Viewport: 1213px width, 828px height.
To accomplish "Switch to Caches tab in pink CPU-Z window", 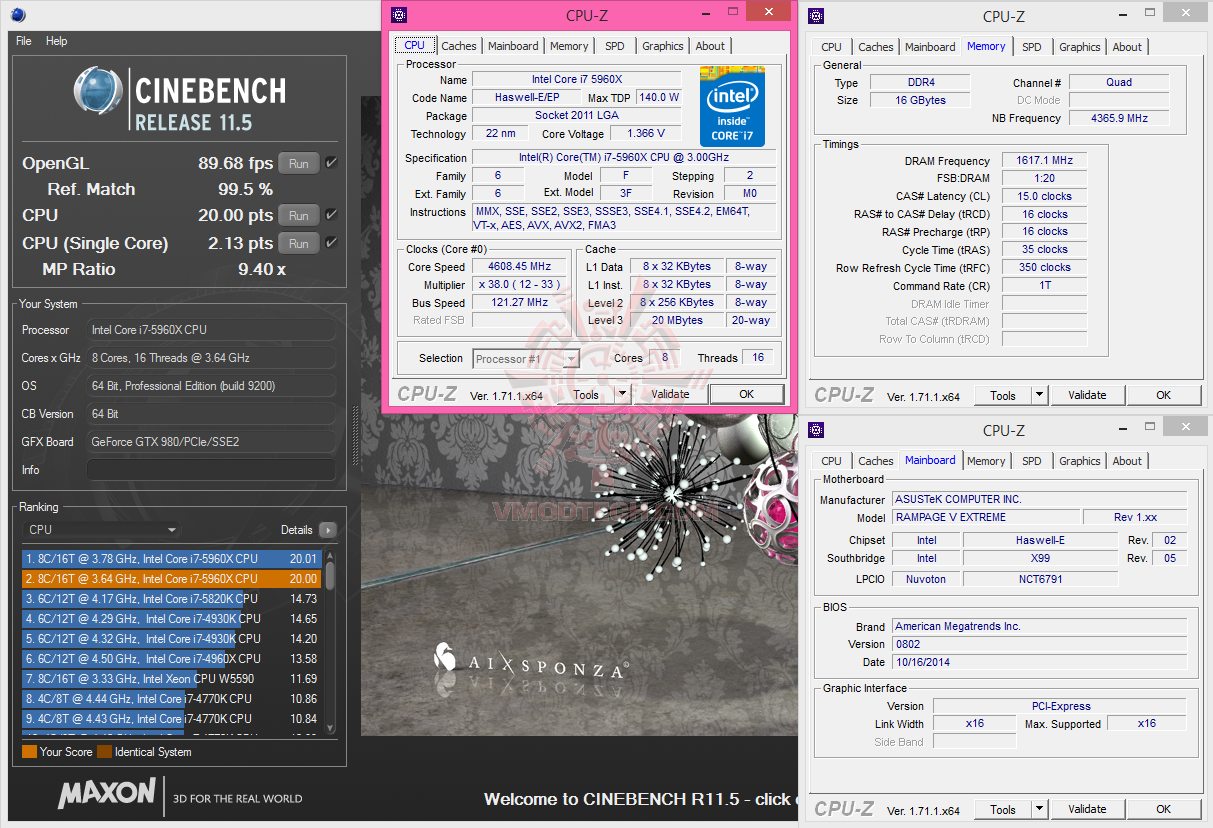I will pyautogui.click(x=459, y=46).
